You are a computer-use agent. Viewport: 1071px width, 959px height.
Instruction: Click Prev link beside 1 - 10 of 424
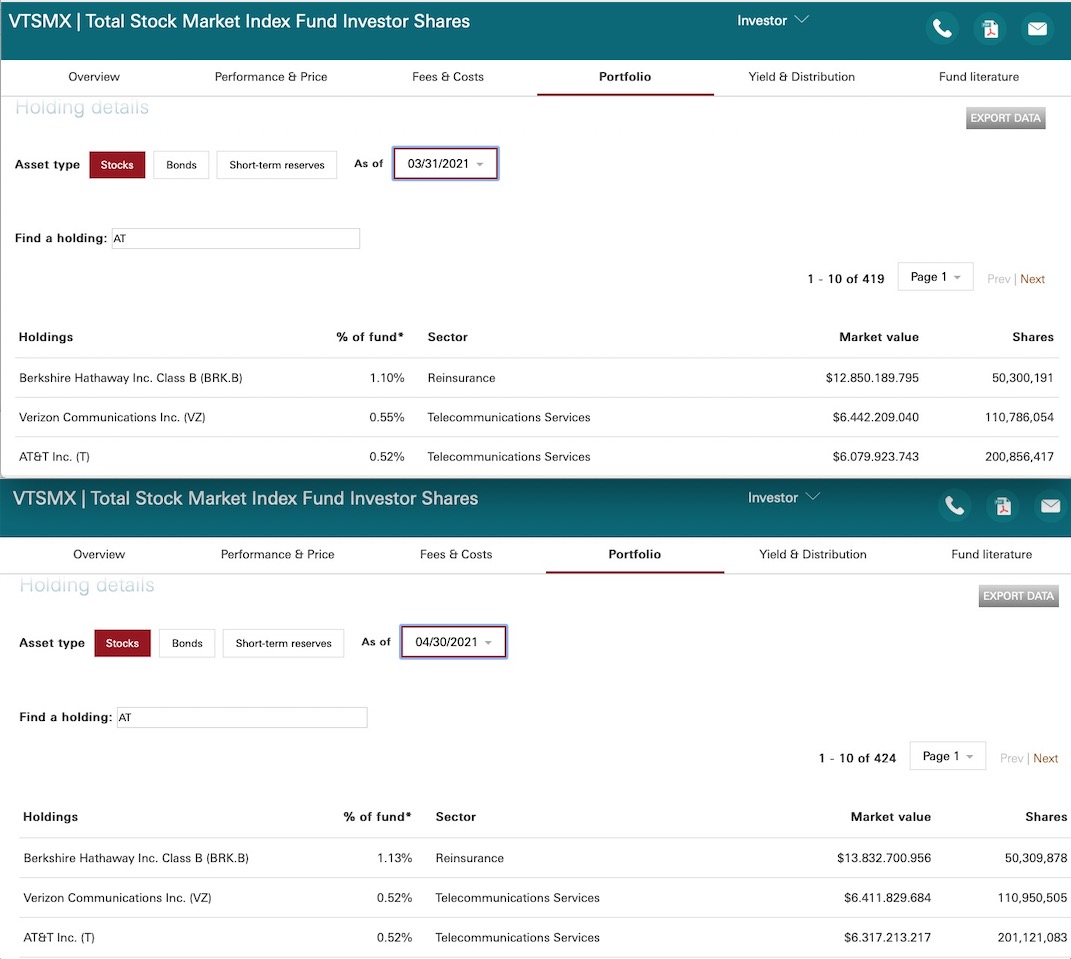[x=1012, y=758]
